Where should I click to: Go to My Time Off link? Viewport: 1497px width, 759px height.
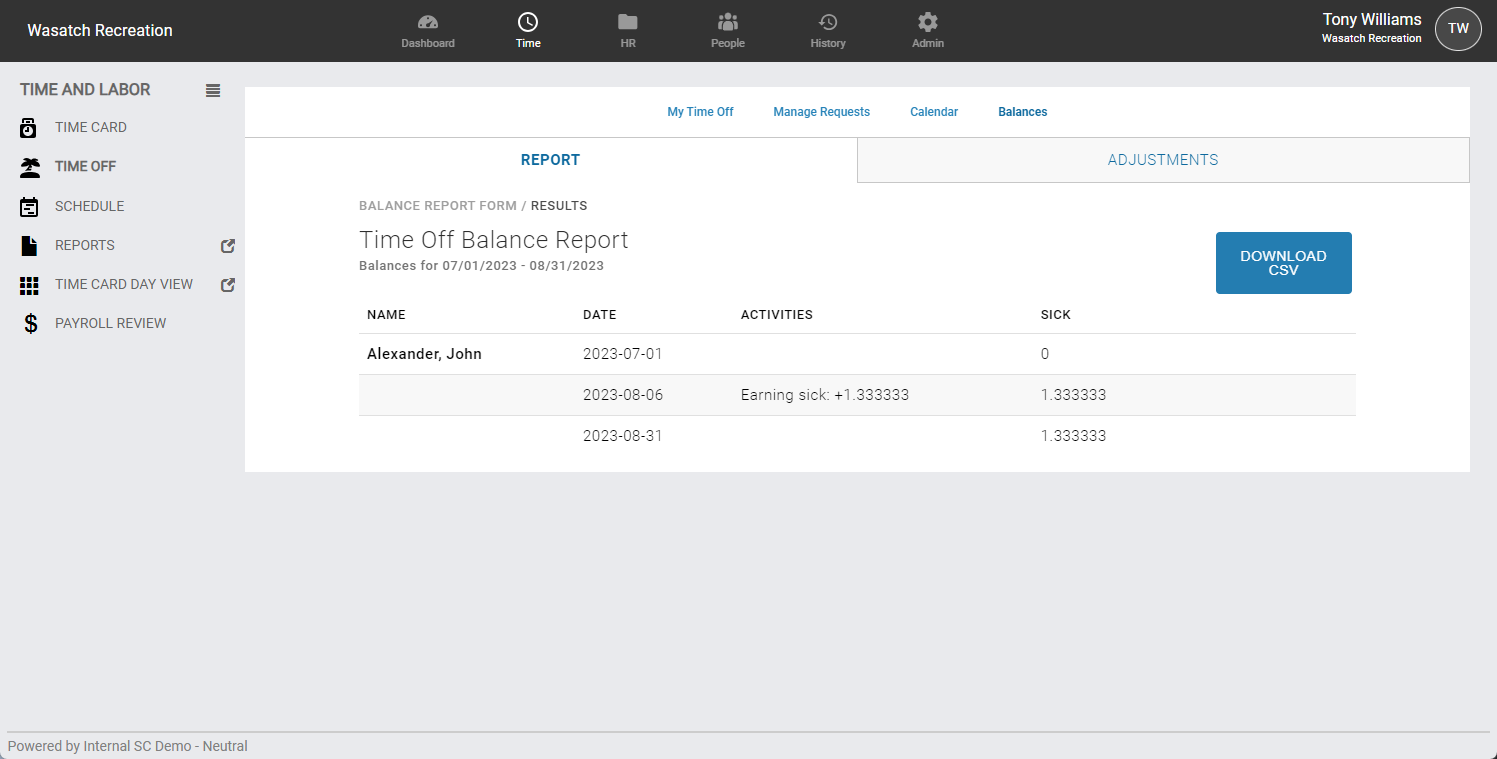[x=700, y=112]
